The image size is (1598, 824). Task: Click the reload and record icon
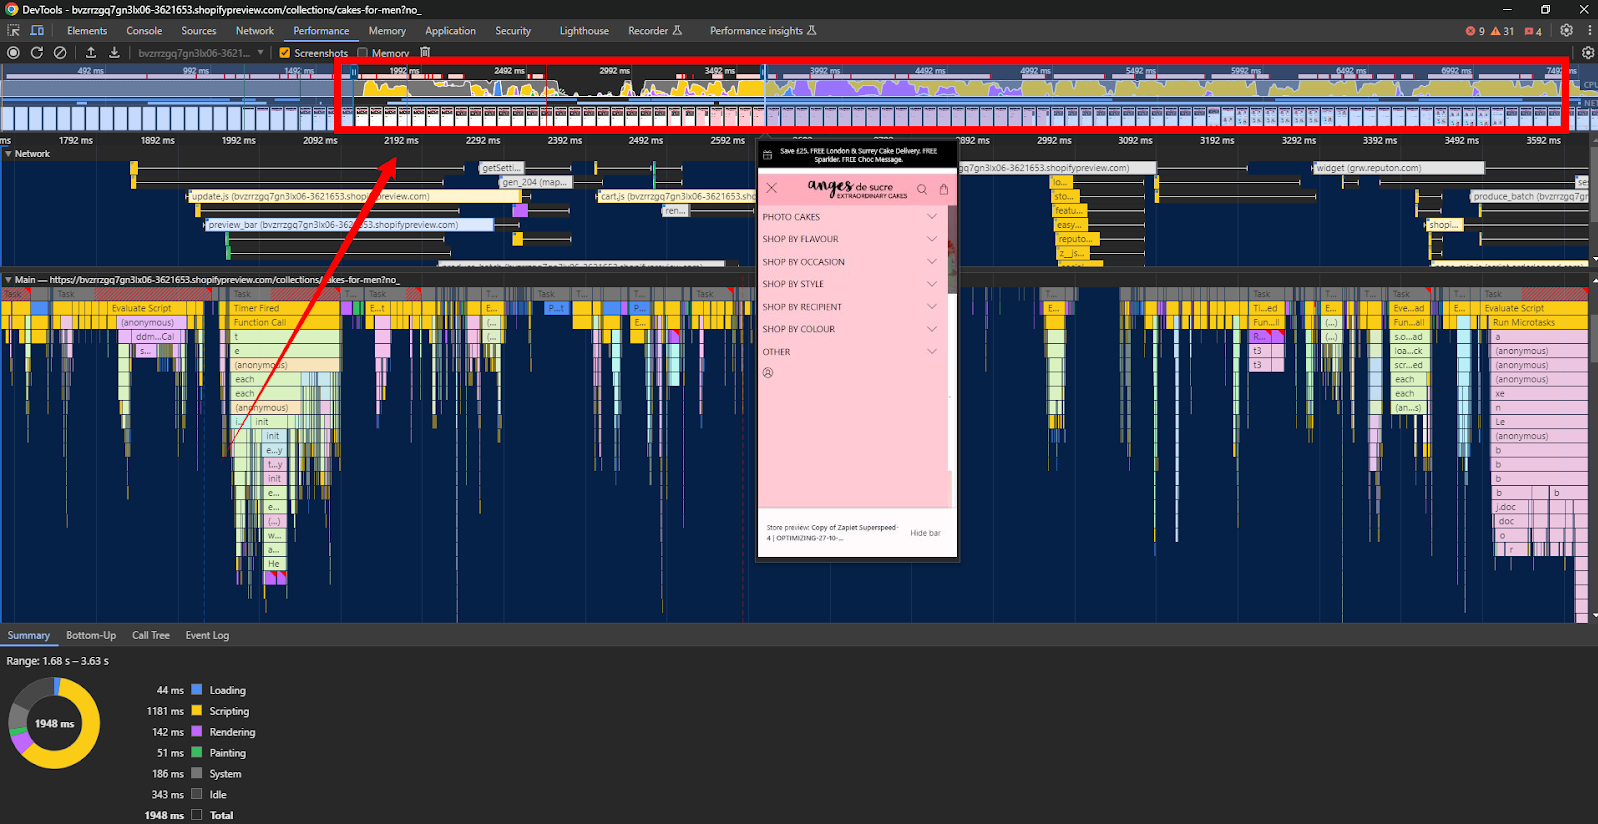click(x=37, y=53)
